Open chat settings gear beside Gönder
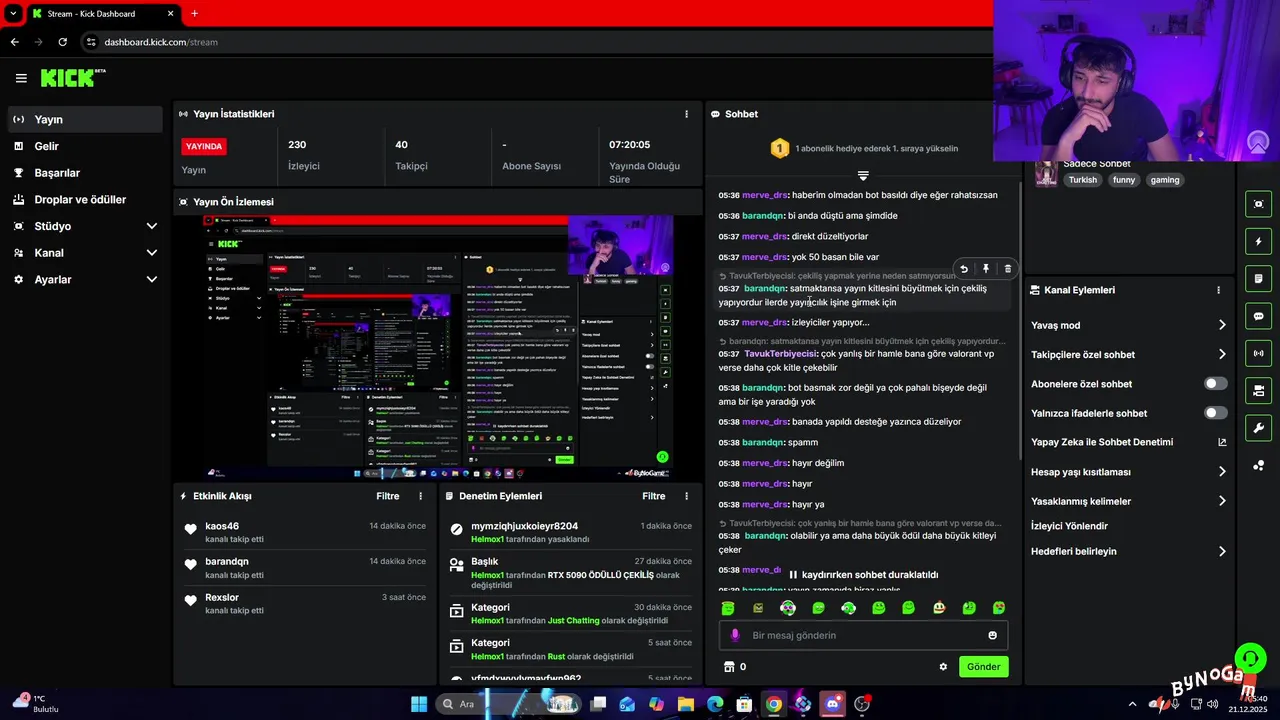This screenshot has width=1280, height=720. (942, 667)
